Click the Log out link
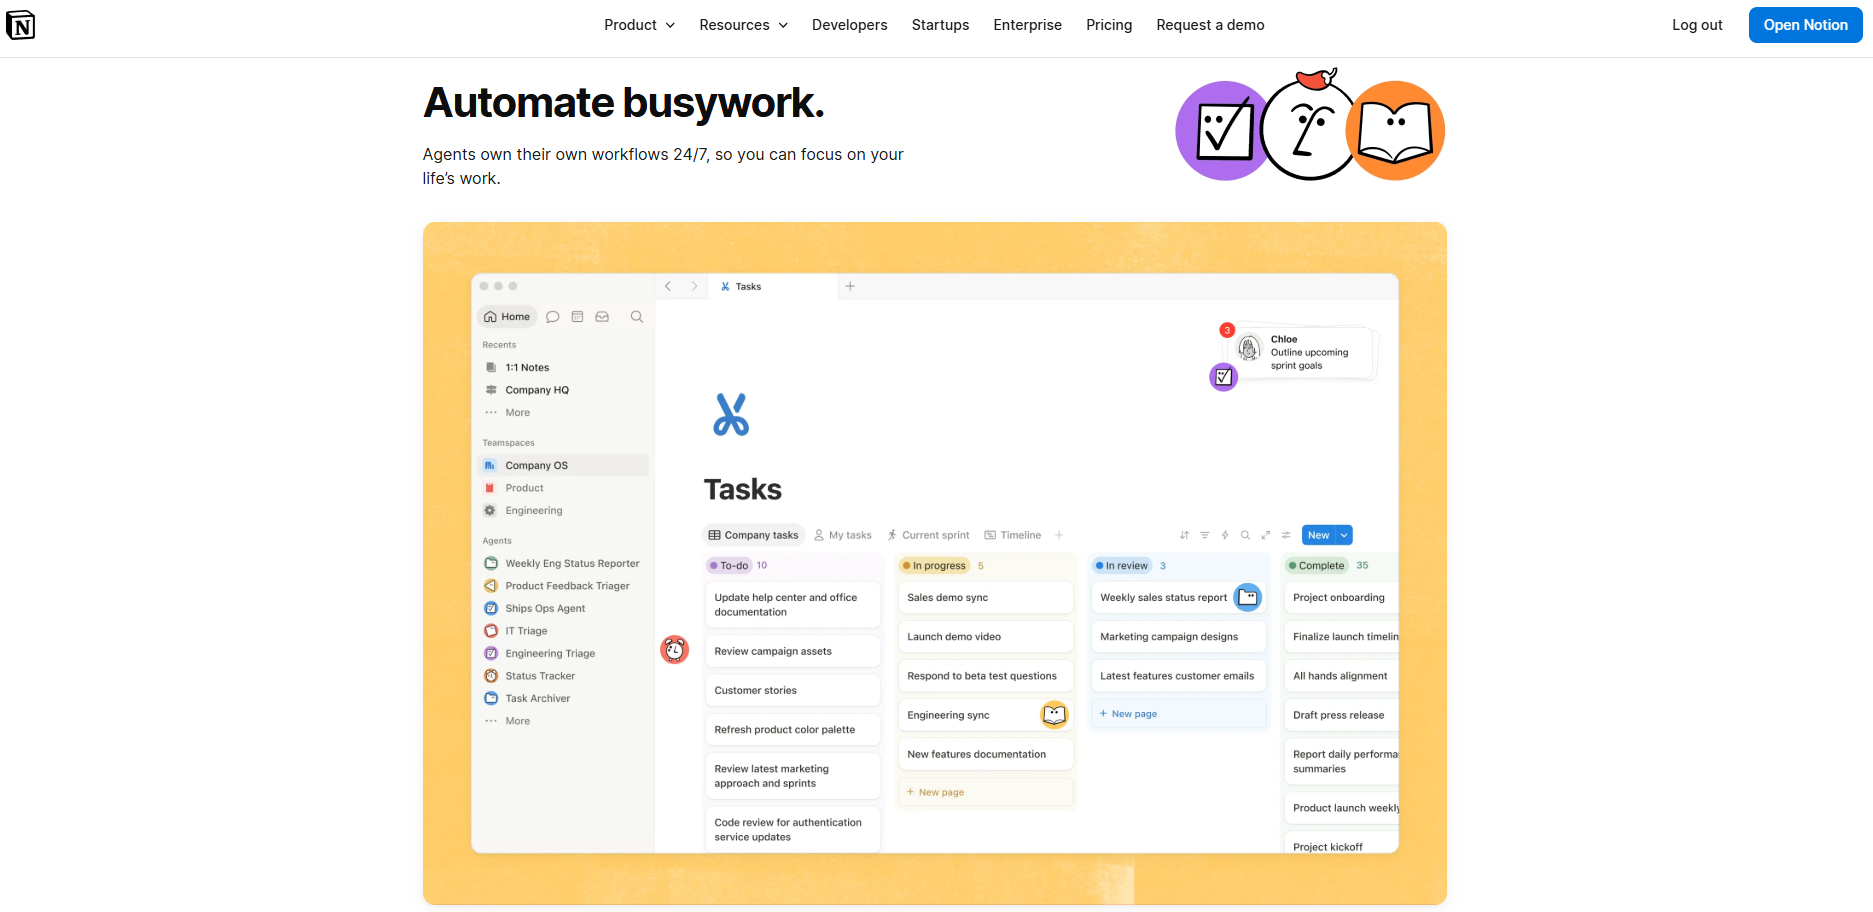Image resolution: width=1873 pixels, height=912 pixels. click(1697, 25)
